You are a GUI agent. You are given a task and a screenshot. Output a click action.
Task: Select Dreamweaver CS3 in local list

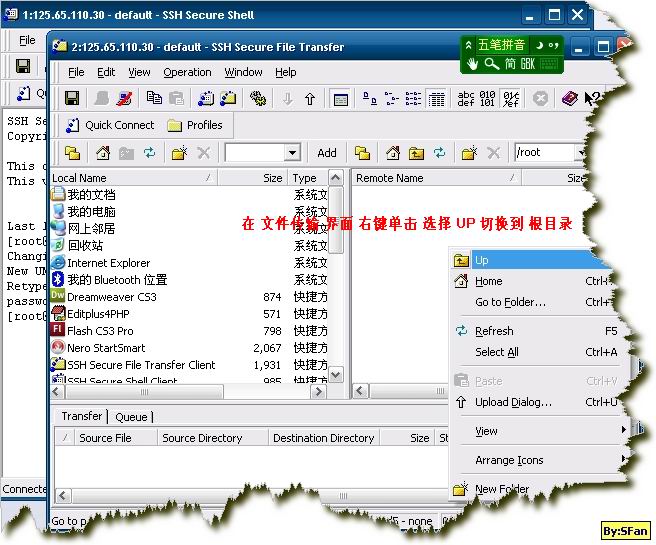112,297
